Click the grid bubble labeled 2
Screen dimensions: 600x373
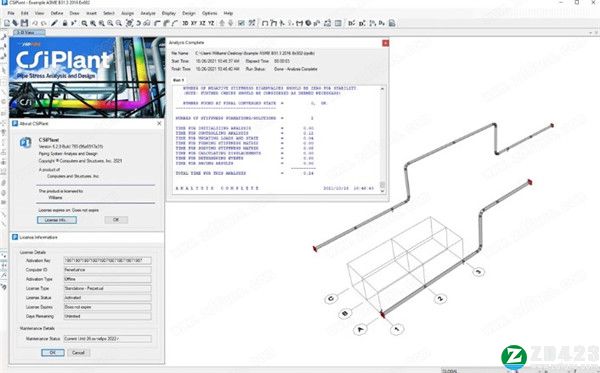pos(440,298)
